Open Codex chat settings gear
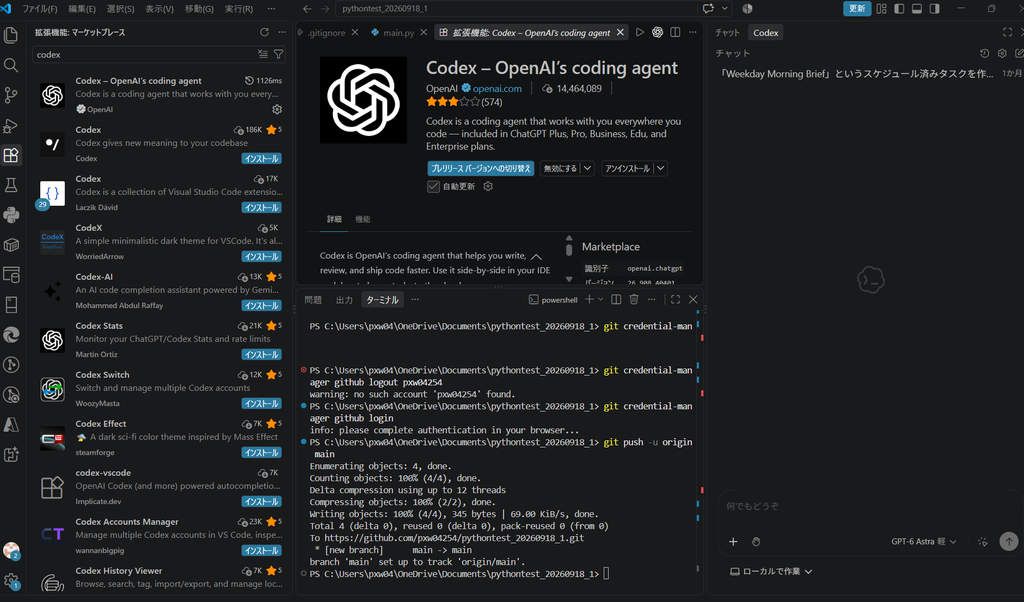The width and height of the screenshot is (1024, 602). [x=1002, y=53]
